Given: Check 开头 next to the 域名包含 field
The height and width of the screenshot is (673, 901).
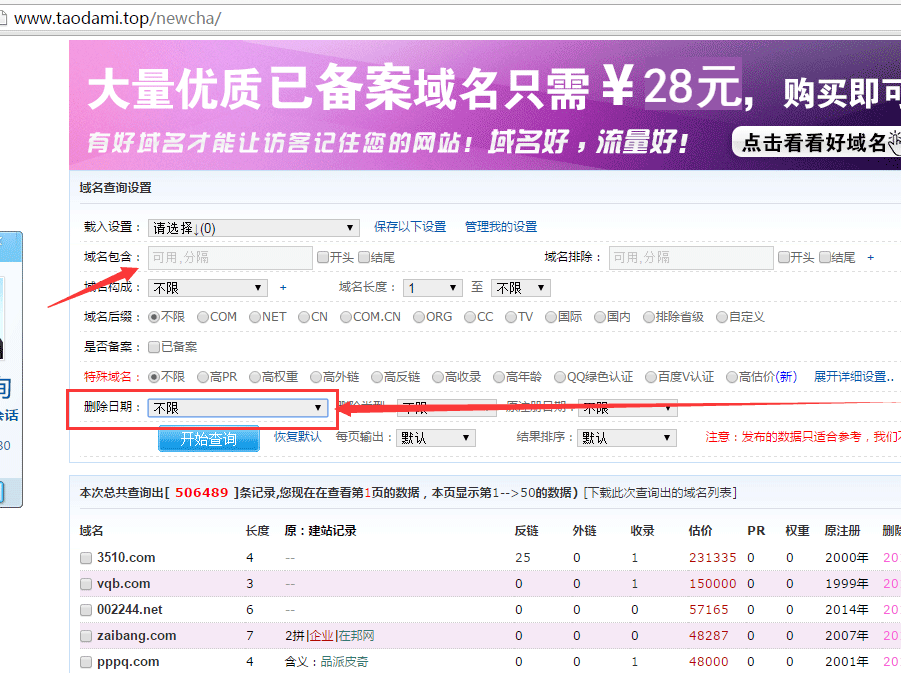Looking at the screenshot, I should tap(322, 257).
